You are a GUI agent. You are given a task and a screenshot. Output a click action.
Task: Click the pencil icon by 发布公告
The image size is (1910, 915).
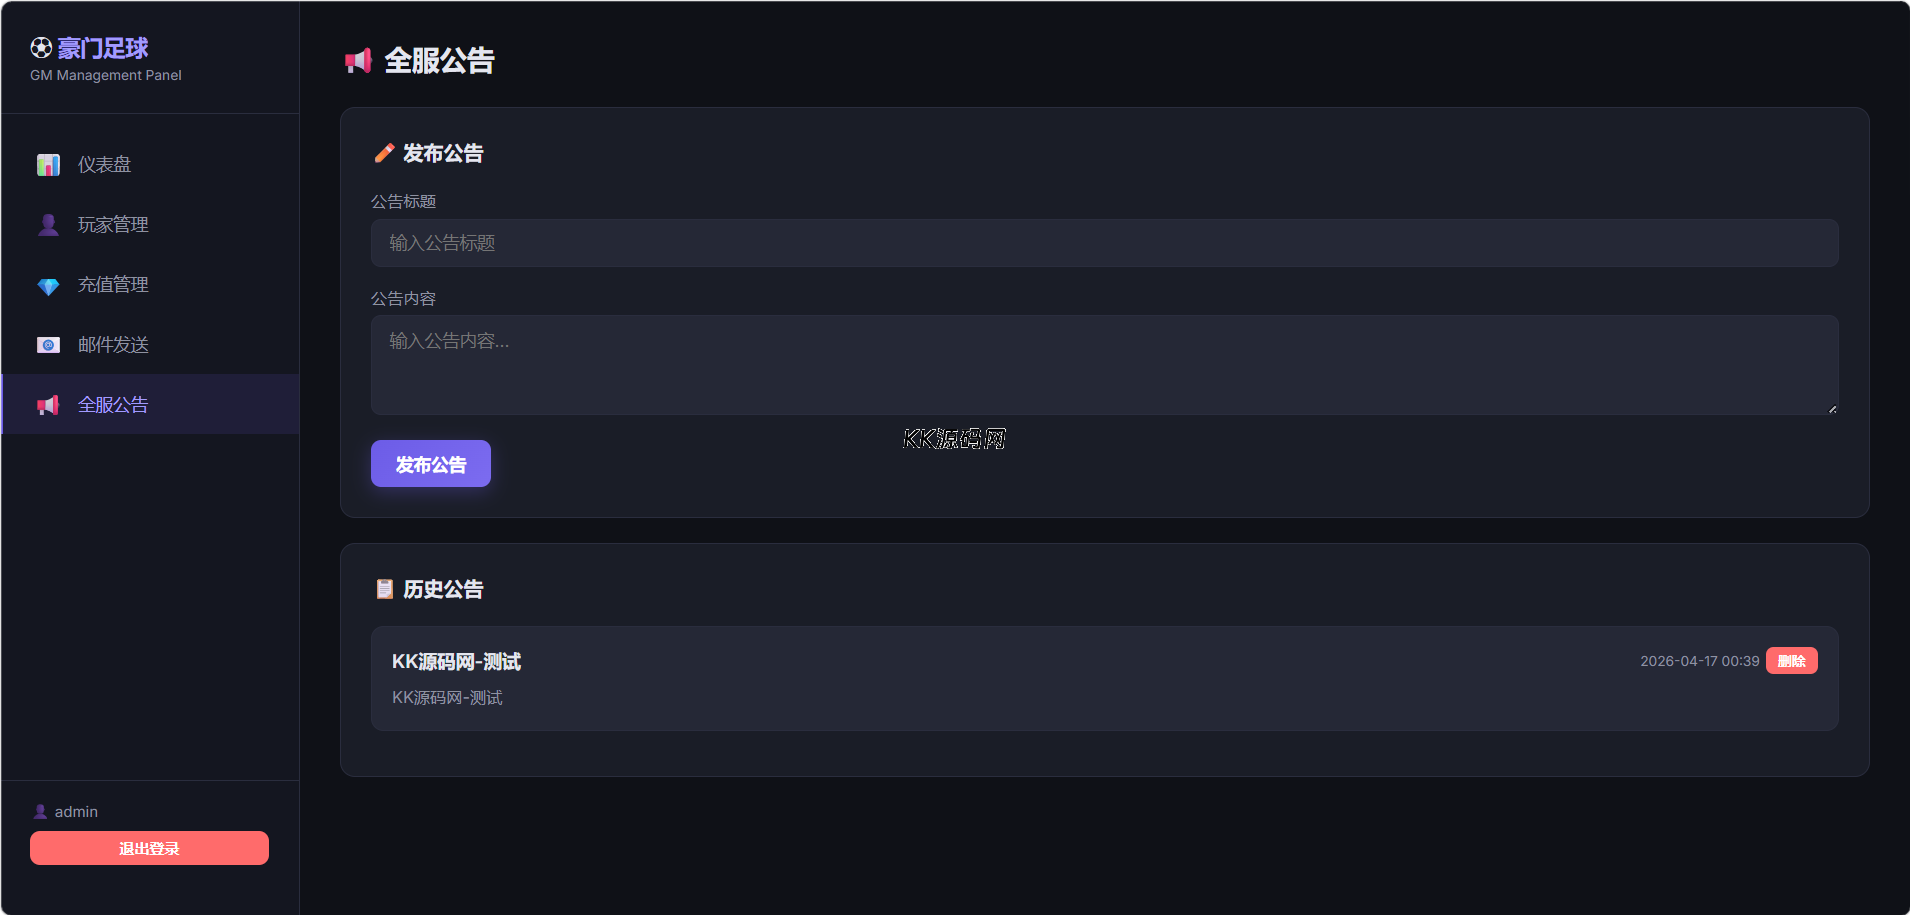pos(384,153)
